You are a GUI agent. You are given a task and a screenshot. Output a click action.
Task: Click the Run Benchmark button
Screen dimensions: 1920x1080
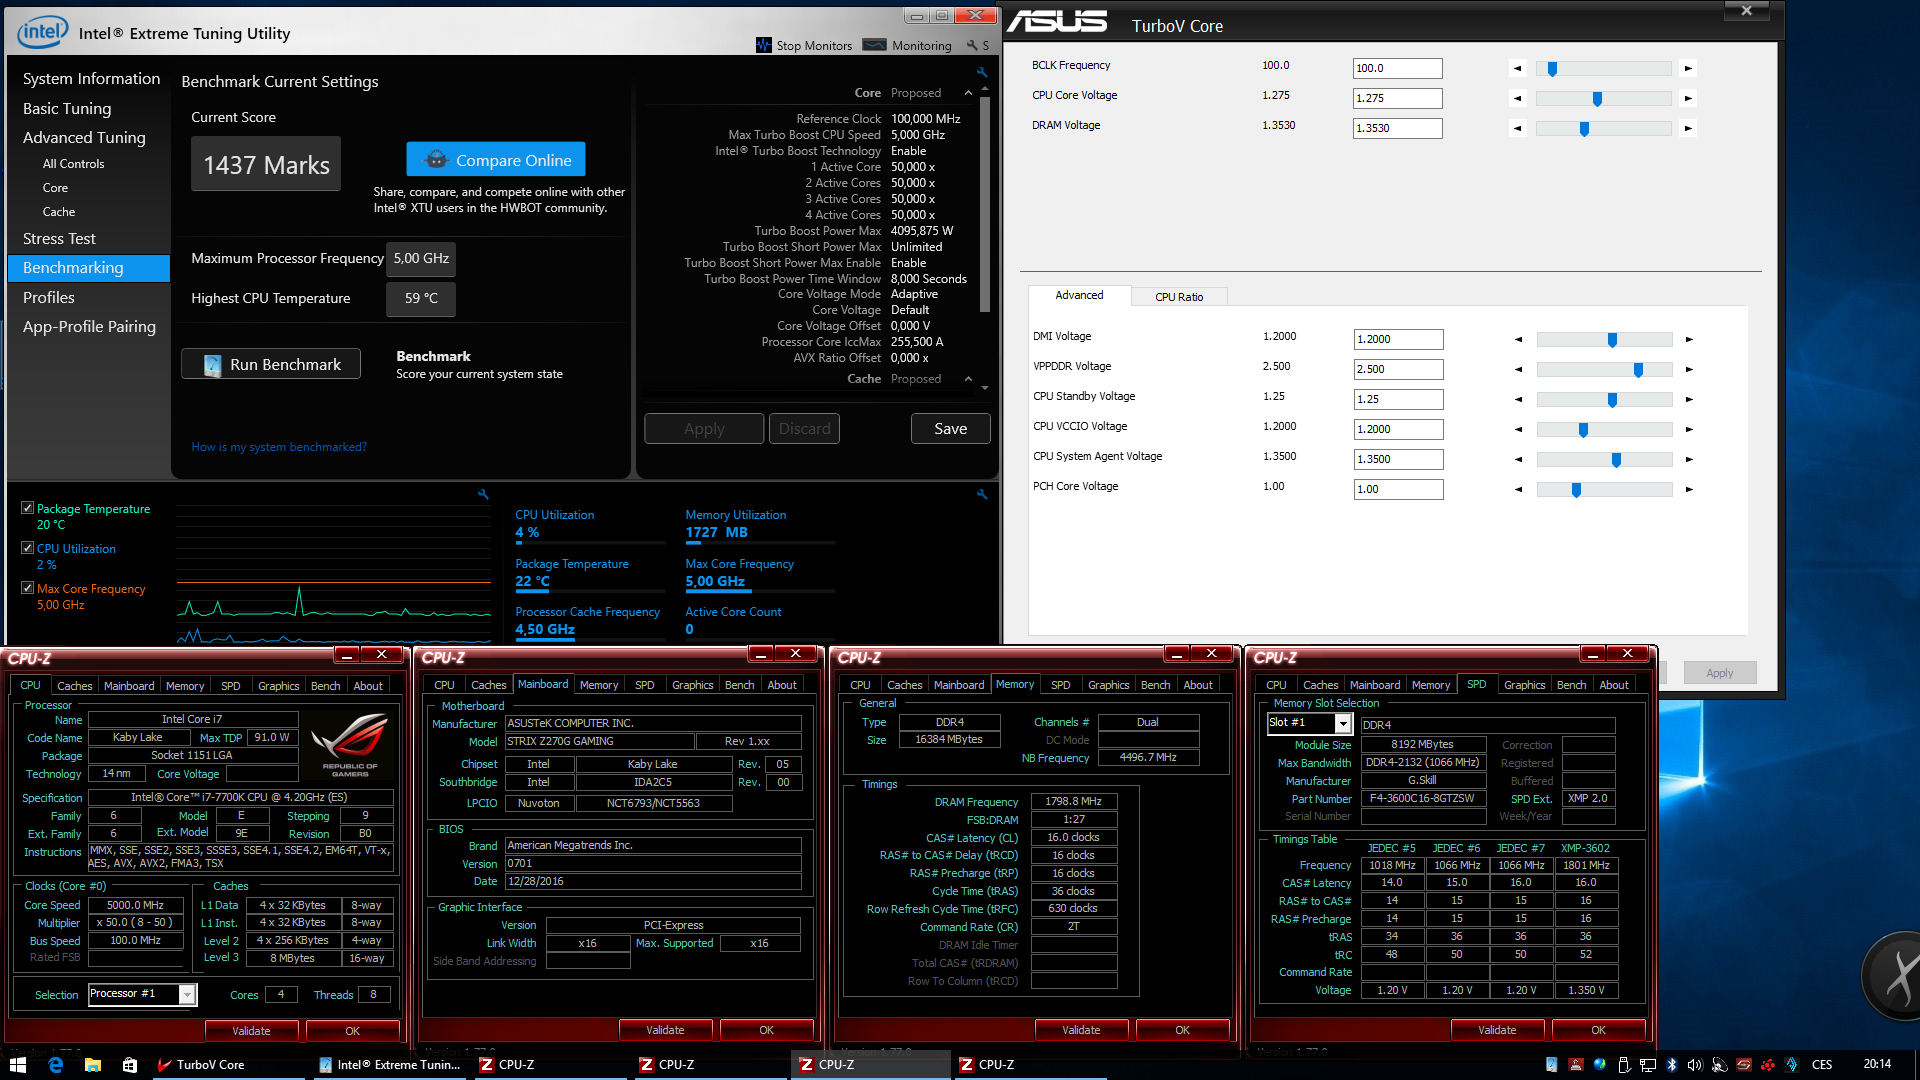(x=271, y=365)
